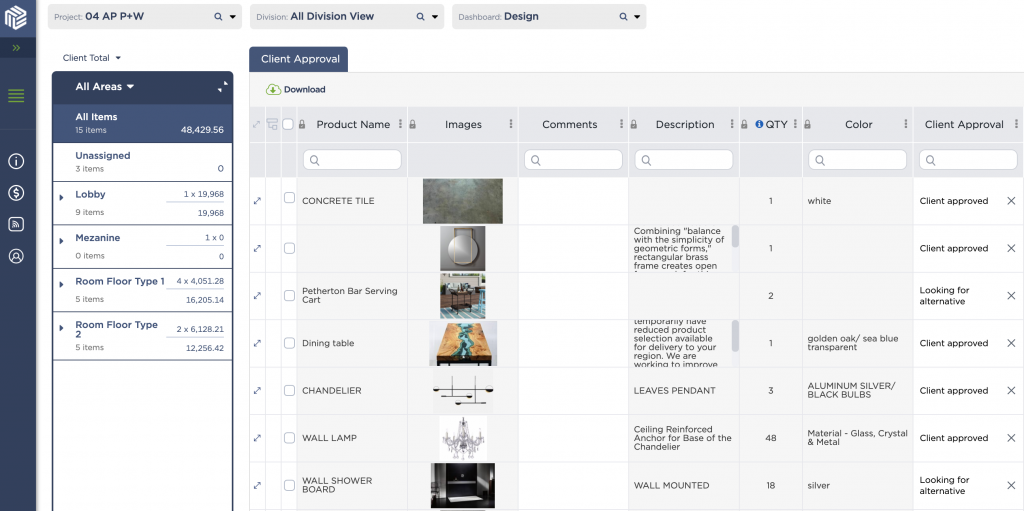This screenshot has height=511, width=1024.
Task: Expand the Mezanine area
Action: [61, 240]
